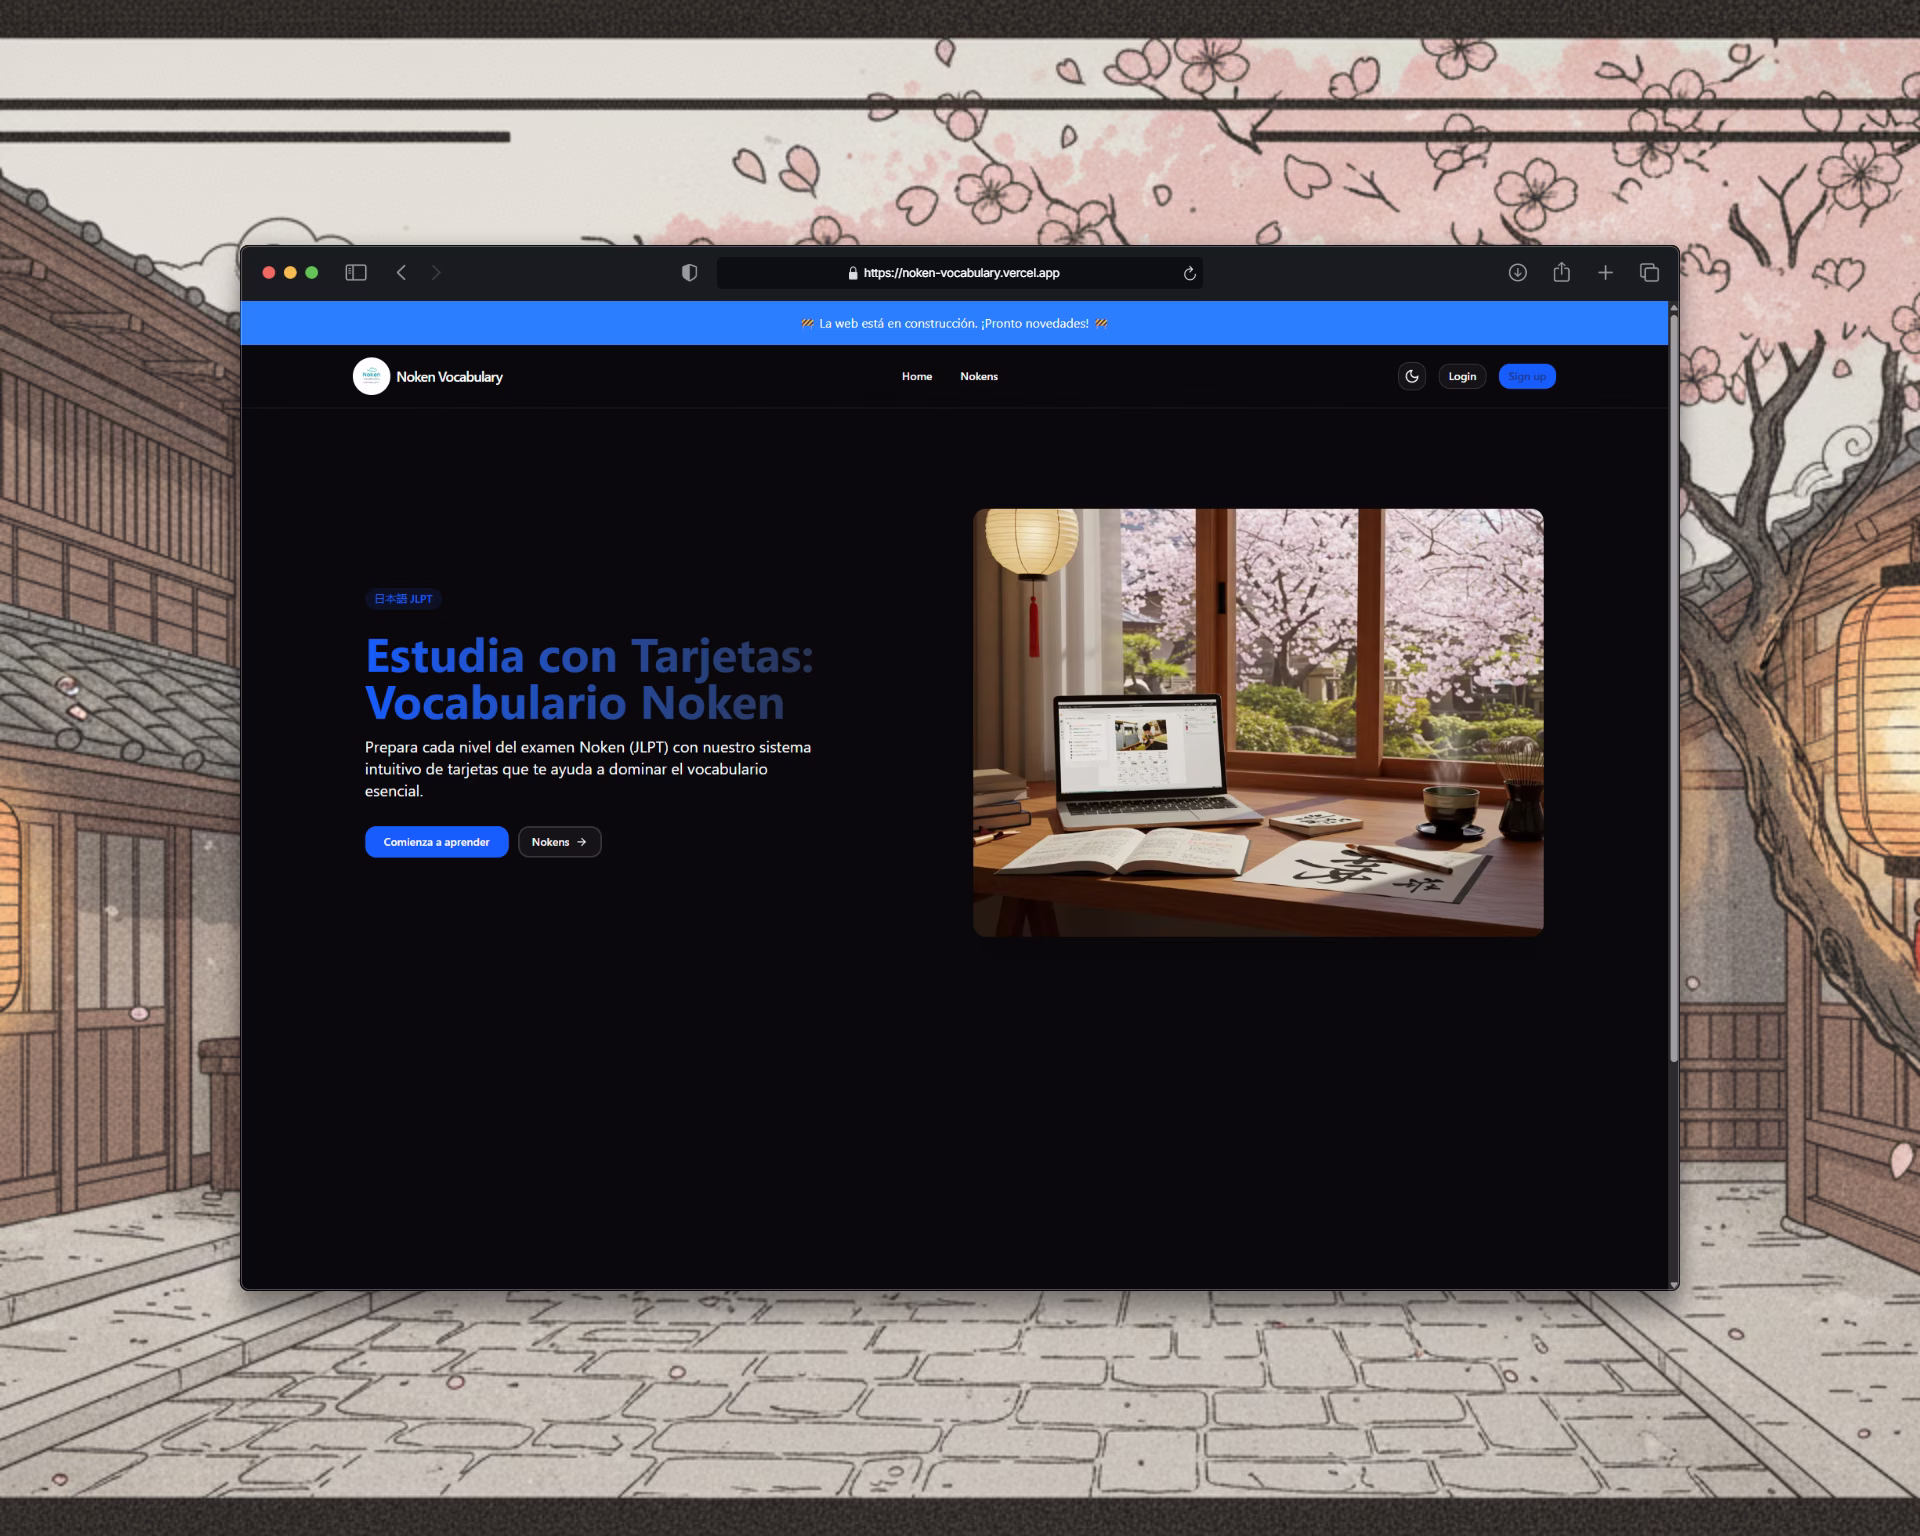Show tab overview icon
This screenshot has height=1536, width=1920.
(1649, 272)
